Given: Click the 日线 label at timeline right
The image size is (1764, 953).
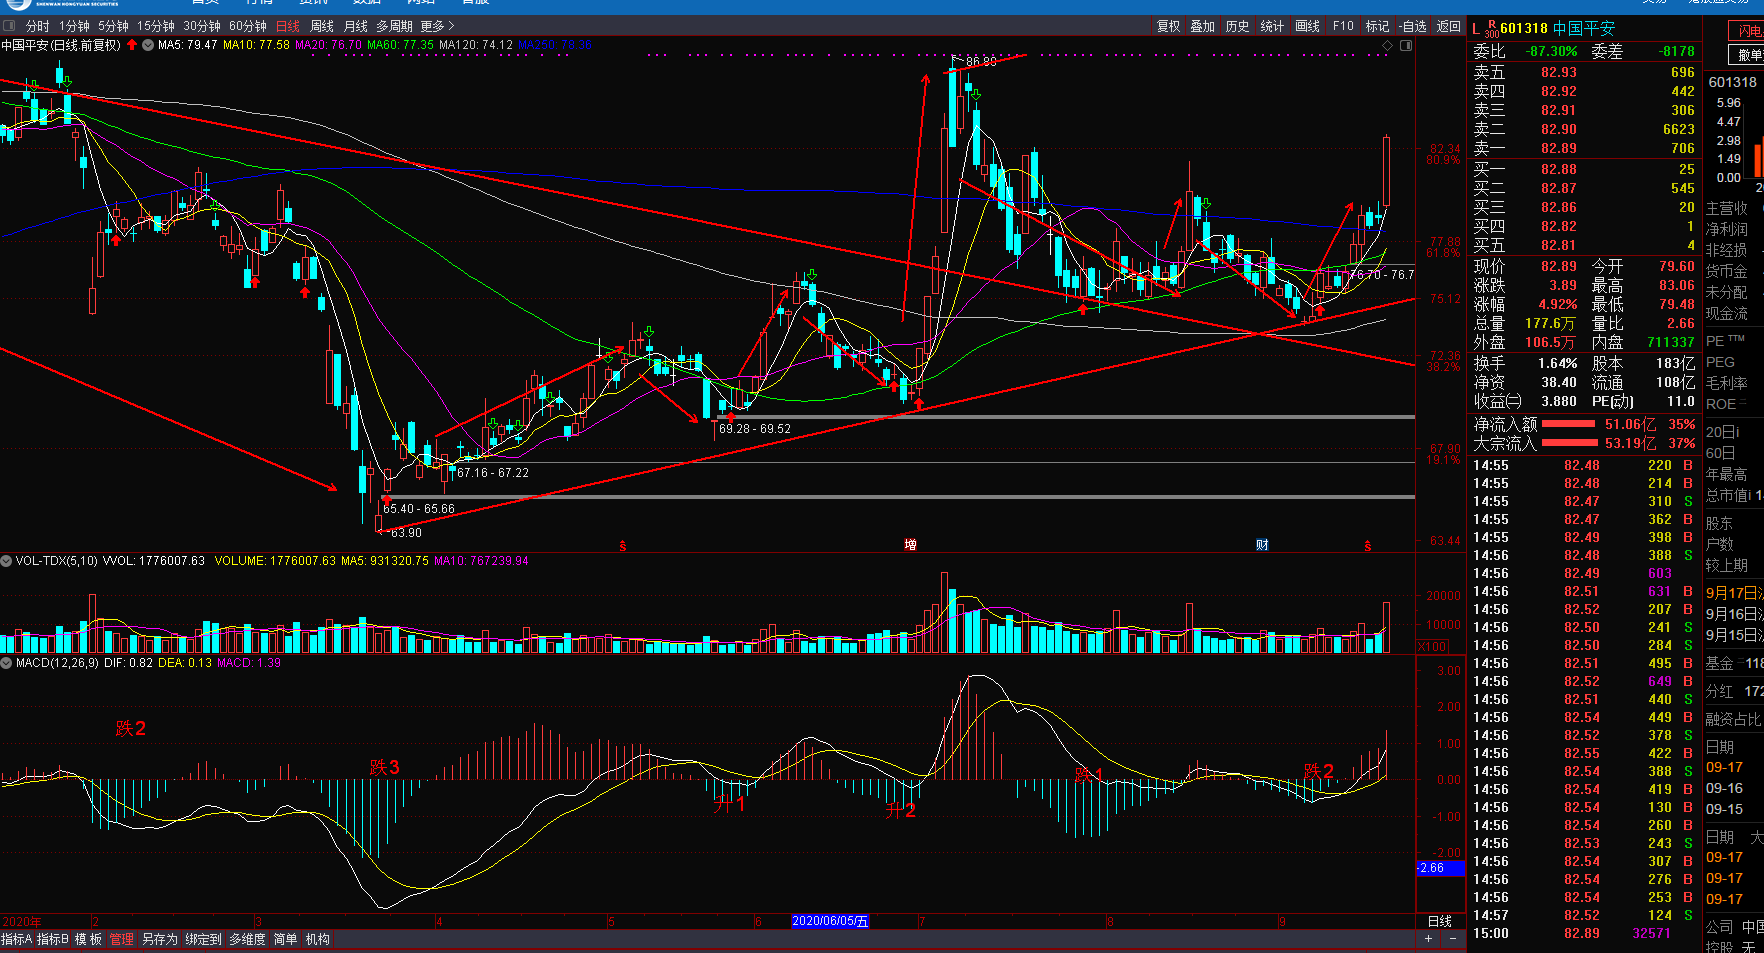Looking at the screenshot, I should click(x=1439, y=921).
